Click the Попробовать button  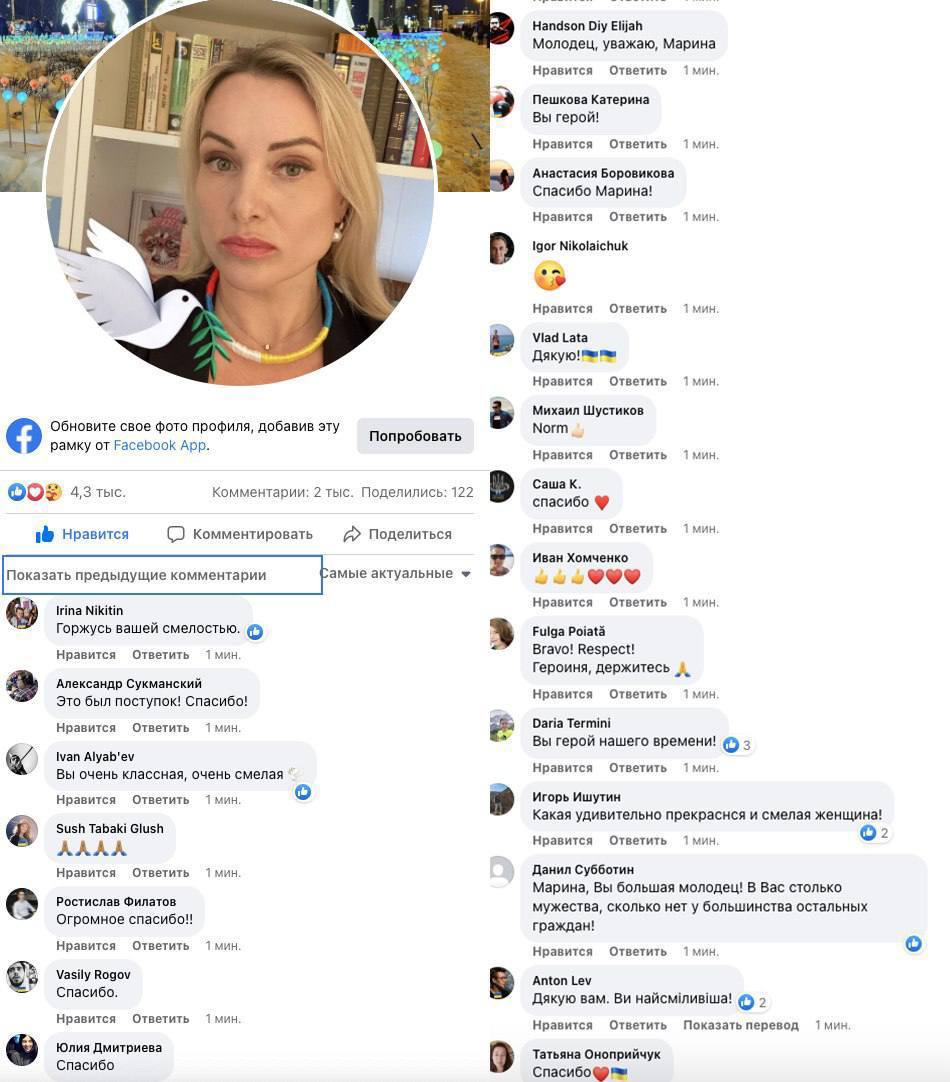tap(415, 436)
